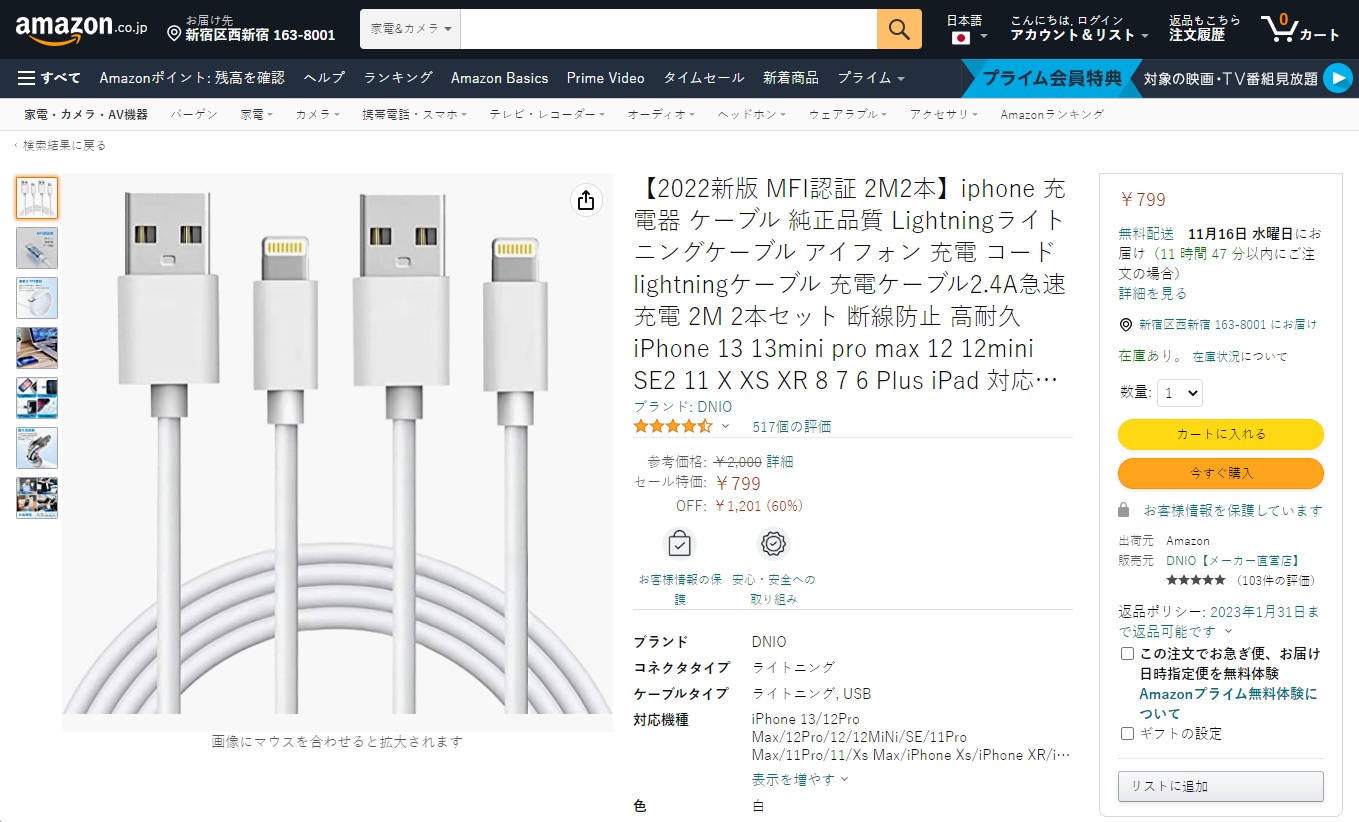Open the 家電&カメラ search category dropdown

pyautogui.click(x=409, y=29)
